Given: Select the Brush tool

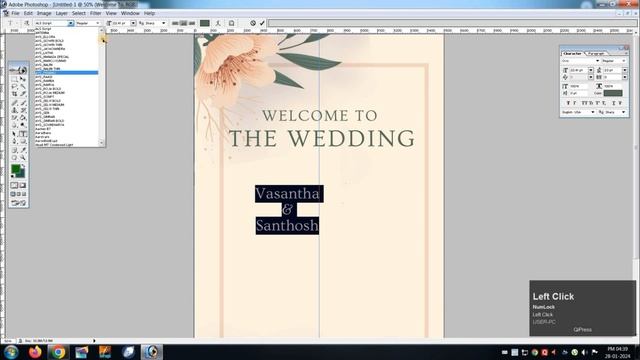Looking at the screenshot, I should pyautogui.click(x=23, y=102).
